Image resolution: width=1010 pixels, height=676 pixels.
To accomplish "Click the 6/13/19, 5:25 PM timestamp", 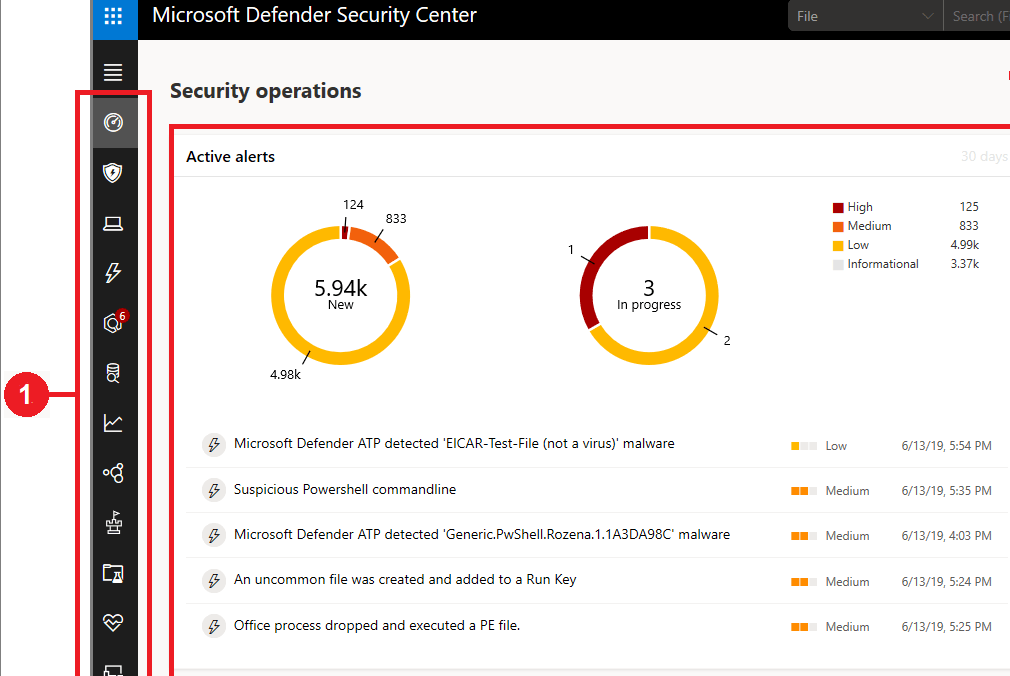I will (x=946, y=626).
